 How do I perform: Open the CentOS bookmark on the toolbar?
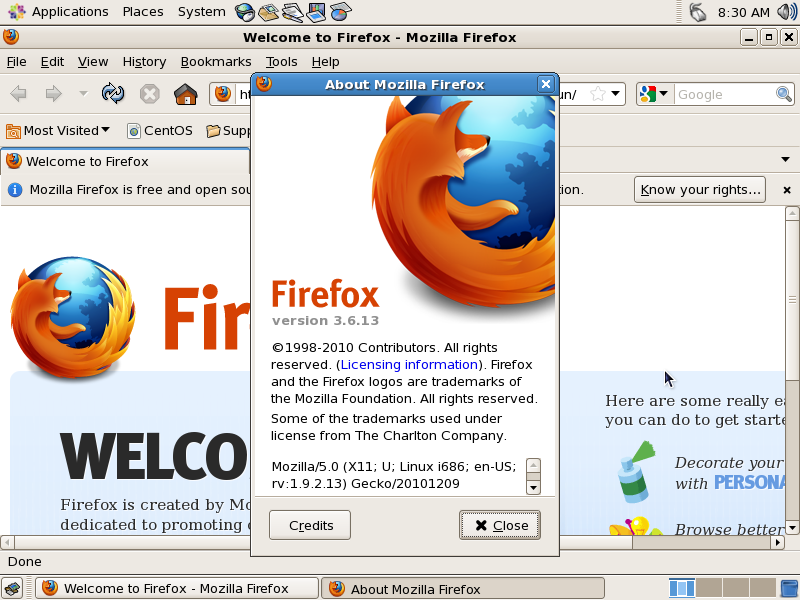tap(159, 129)
